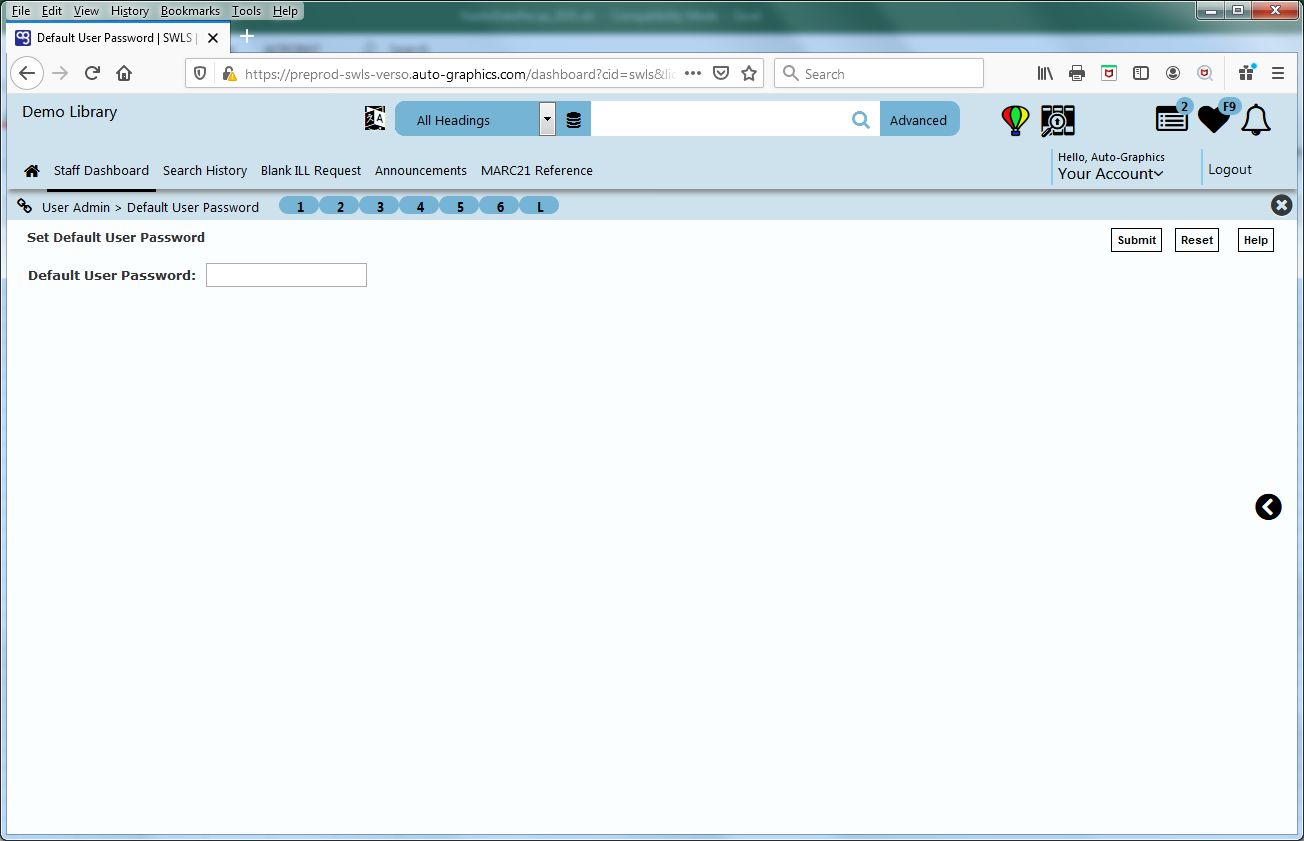Click the Default User Password input field
Image resolution: width=1304 pixels, height=841 pixels.
286,275
